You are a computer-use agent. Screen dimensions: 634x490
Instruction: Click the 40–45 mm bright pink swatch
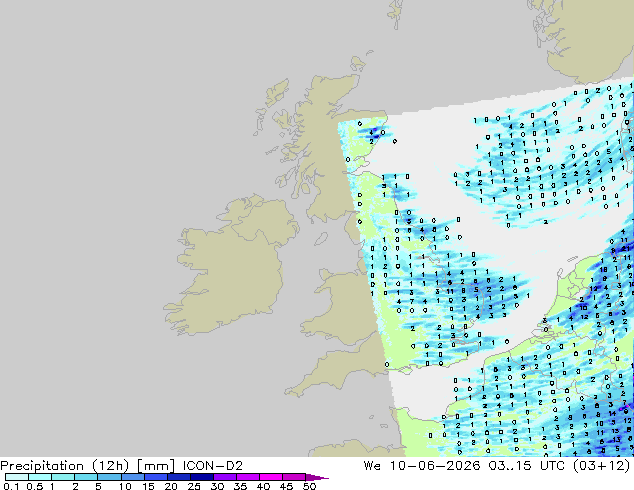coord(271,477)
